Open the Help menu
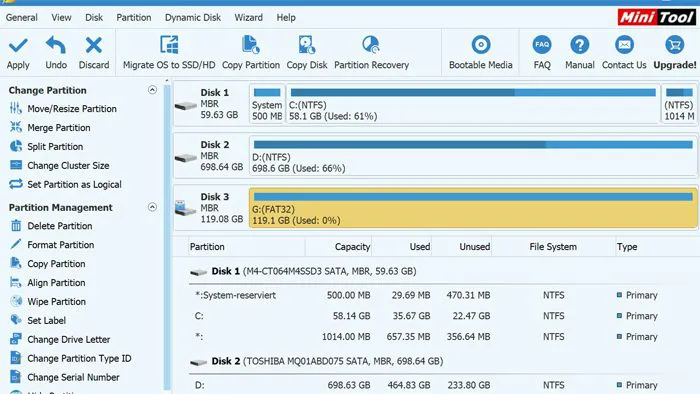The height and width of the screenshot is (394, 700). (286, 17)
